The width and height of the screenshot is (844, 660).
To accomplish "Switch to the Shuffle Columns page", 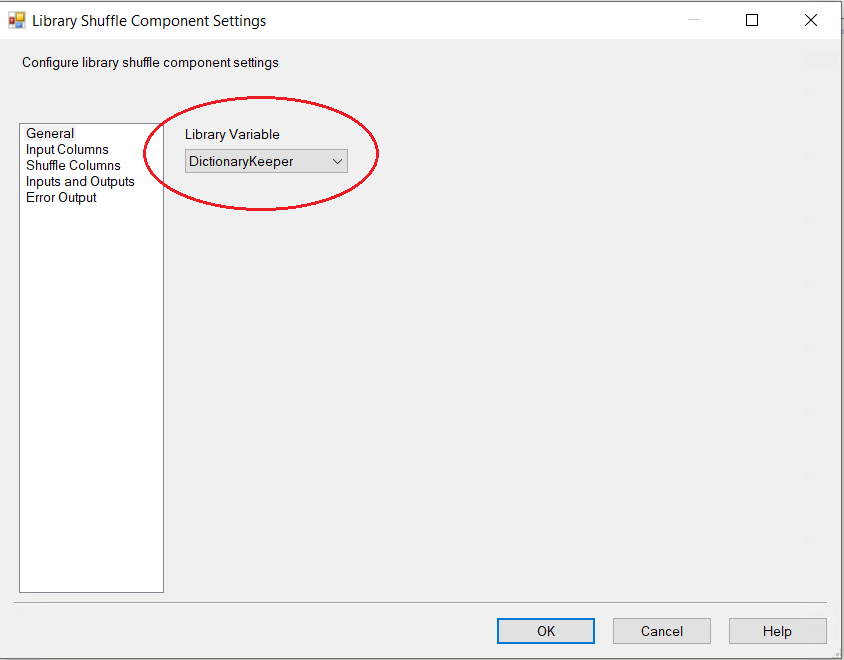I will click(73, 165).
